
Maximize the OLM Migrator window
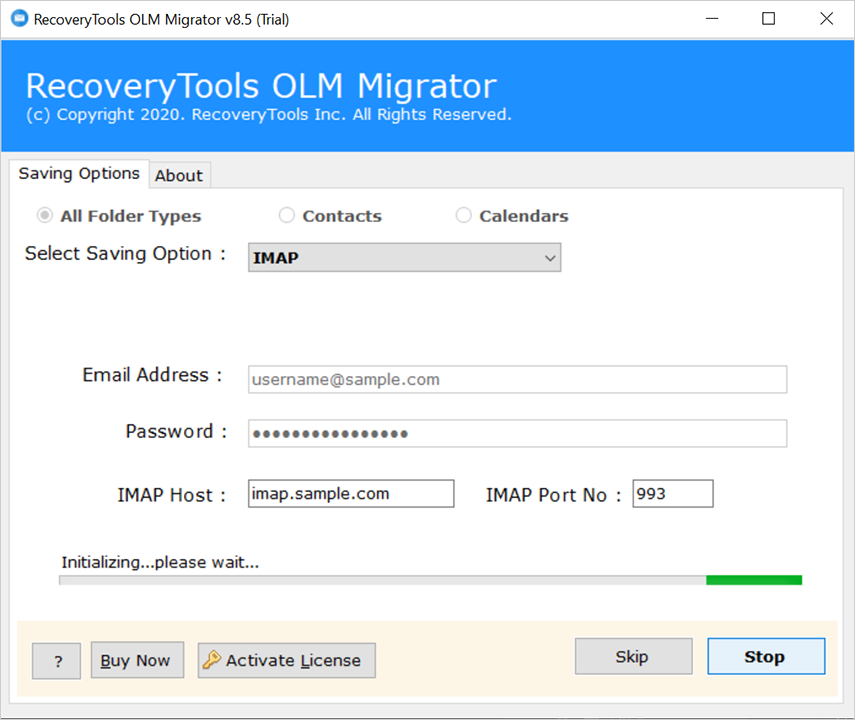768,19
